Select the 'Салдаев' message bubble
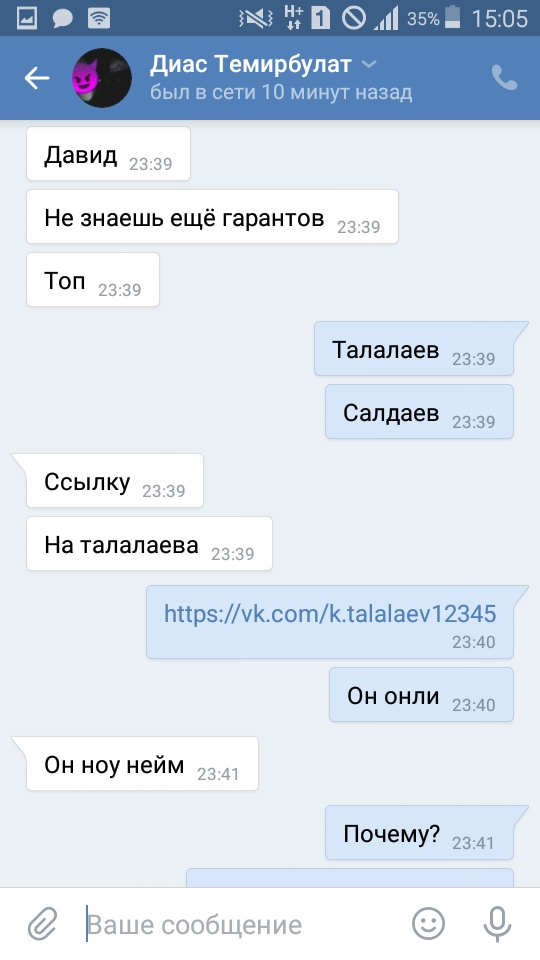 tap(419, 412)
